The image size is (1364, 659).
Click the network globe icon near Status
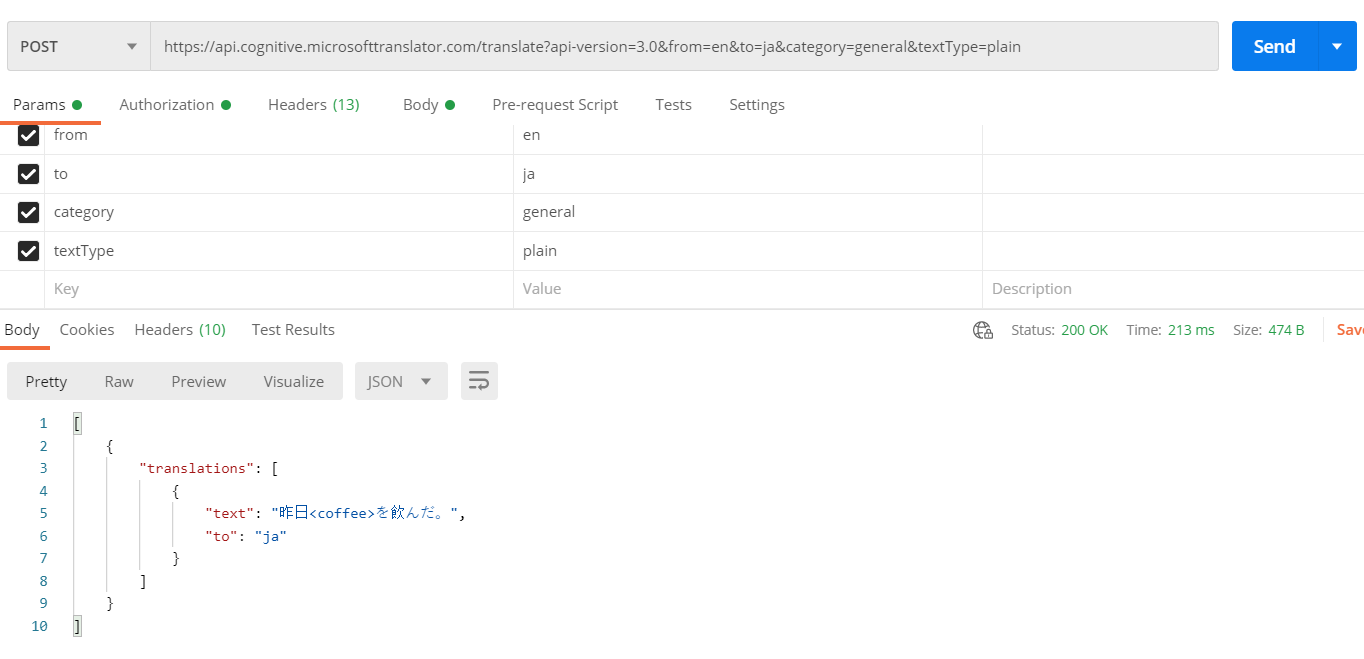(x=983, y=330)
